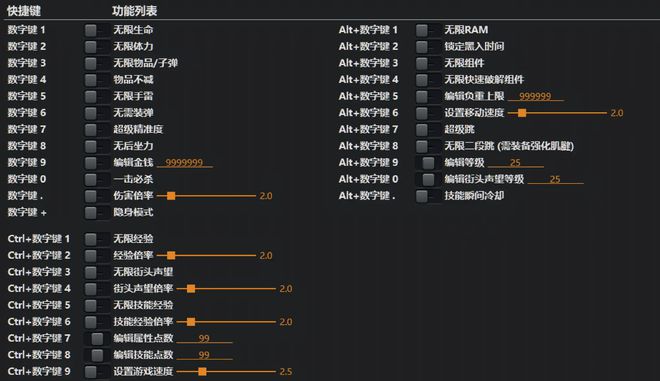Click the hotkey label 数字键 1
Screen dimensions: 660x381
click(x=27, y=30)
